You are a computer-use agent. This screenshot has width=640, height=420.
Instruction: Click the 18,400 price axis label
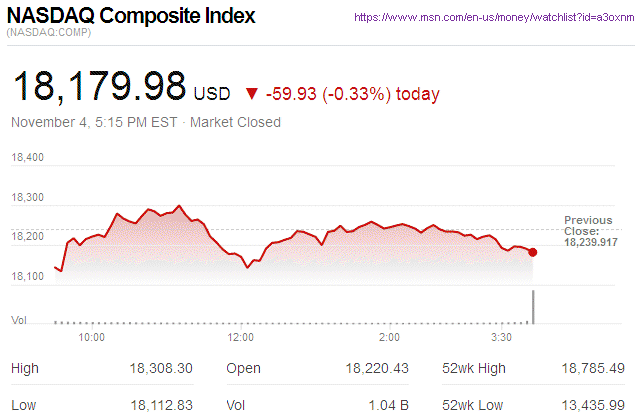point(28,158)
